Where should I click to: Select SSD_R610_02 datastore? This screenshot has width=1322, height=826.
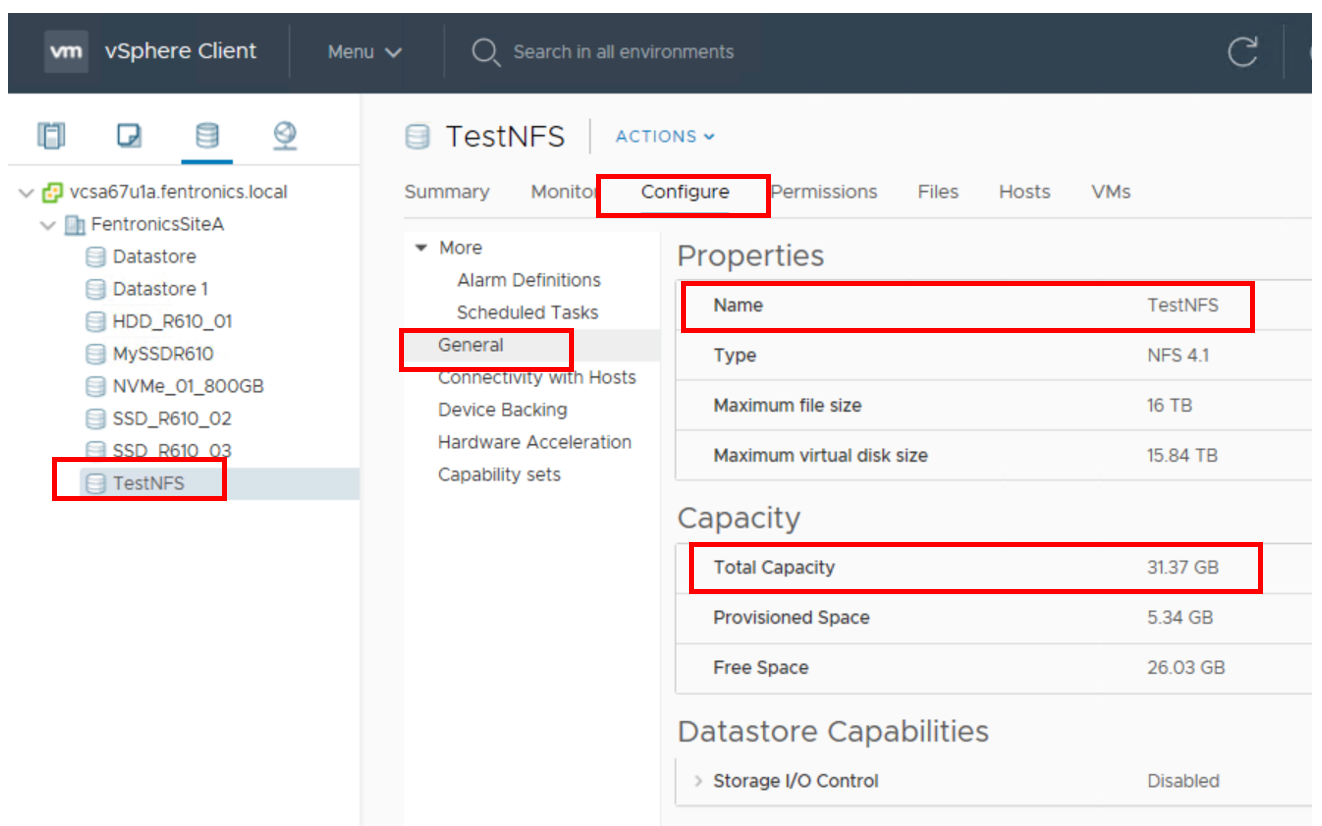[172, 418]
